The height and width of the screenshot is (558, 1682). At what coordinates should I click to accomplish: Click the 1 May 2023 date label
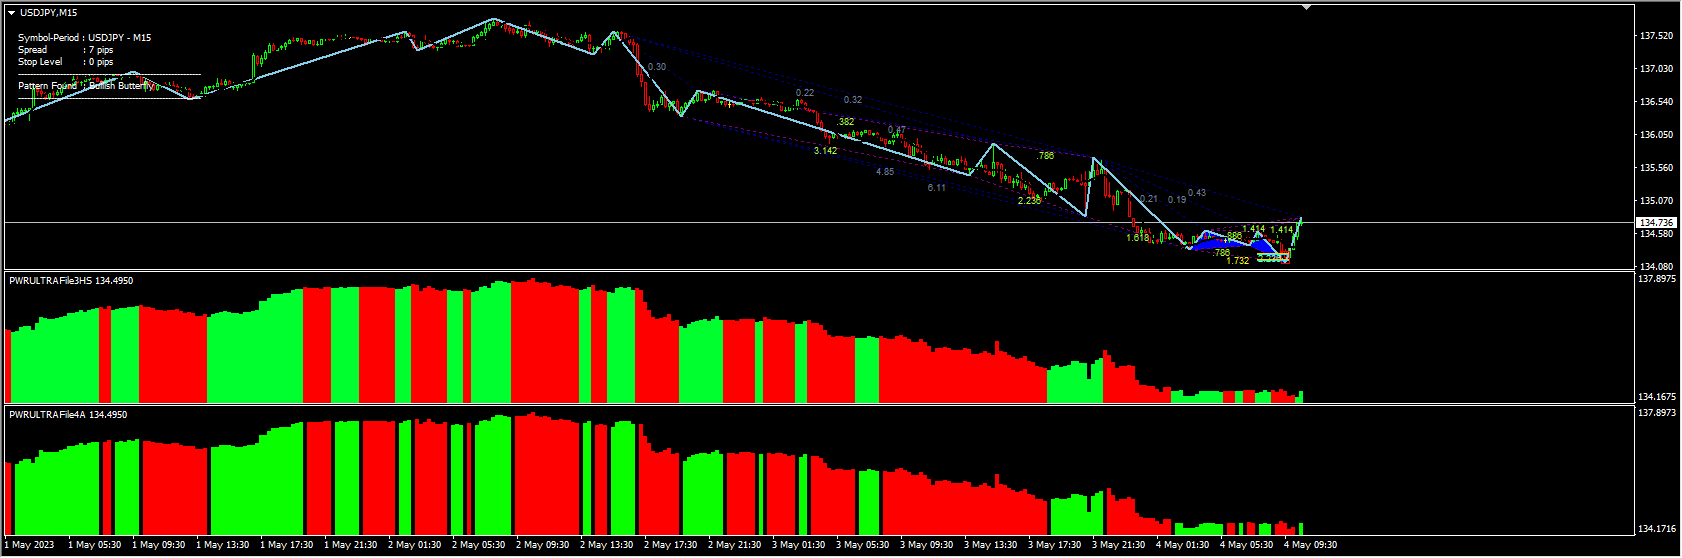click(29, 545)
